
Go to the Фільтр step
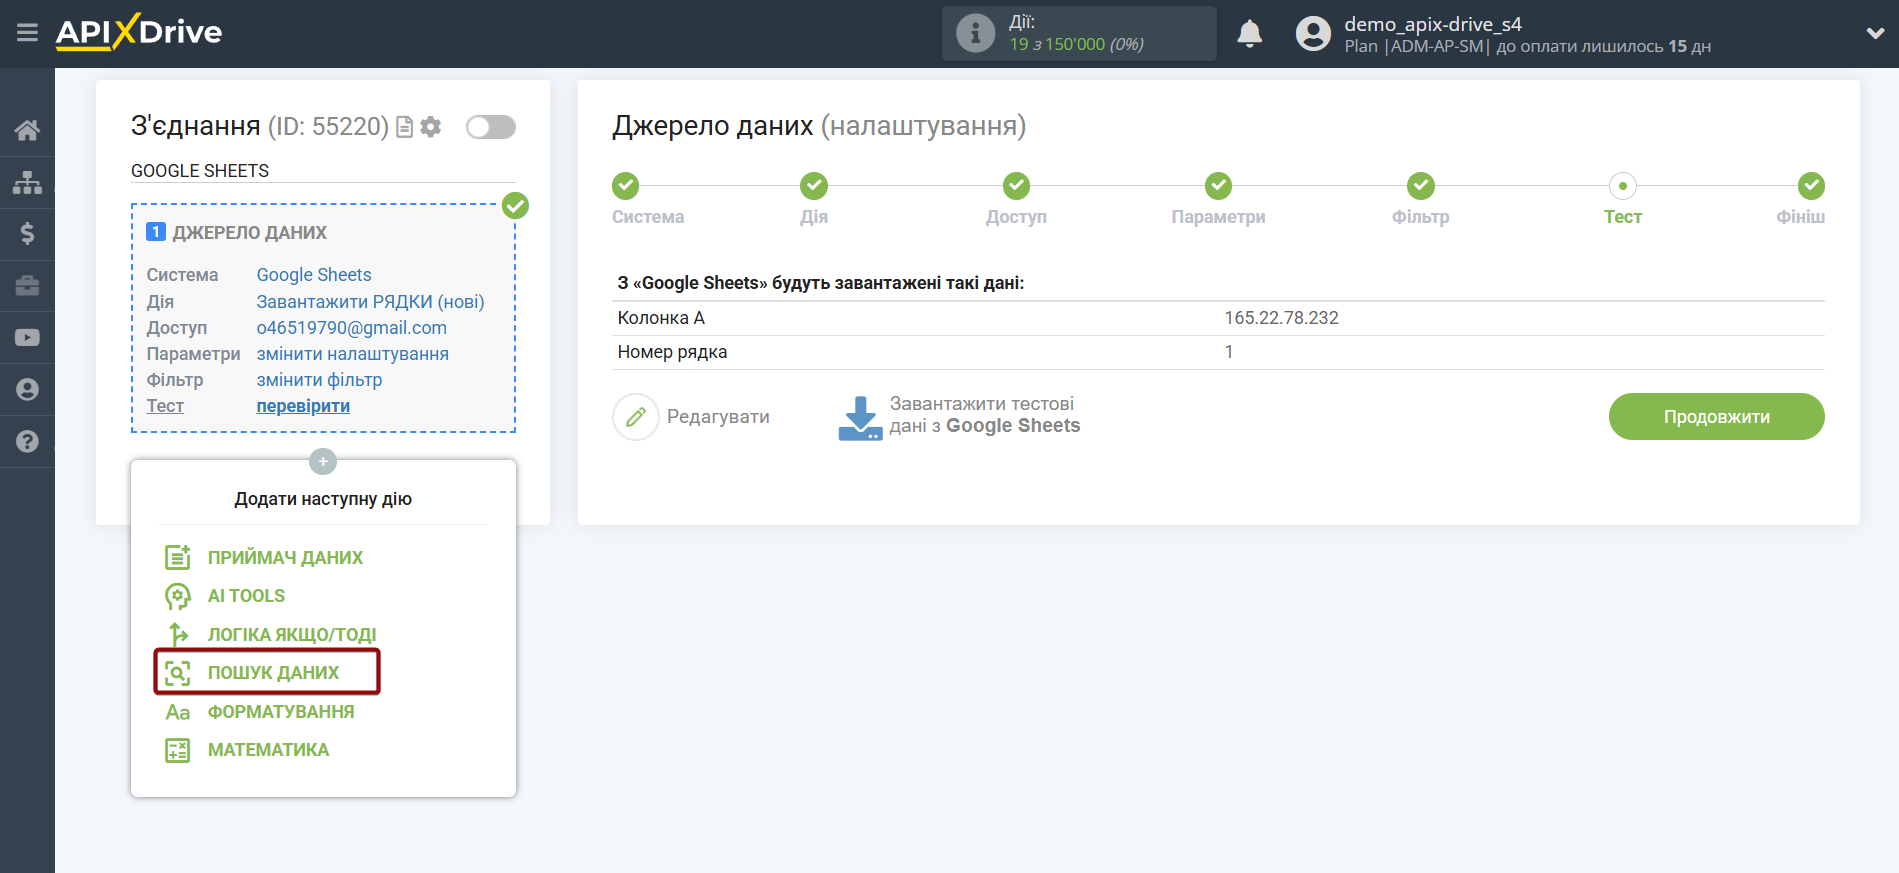[1420, 186]
